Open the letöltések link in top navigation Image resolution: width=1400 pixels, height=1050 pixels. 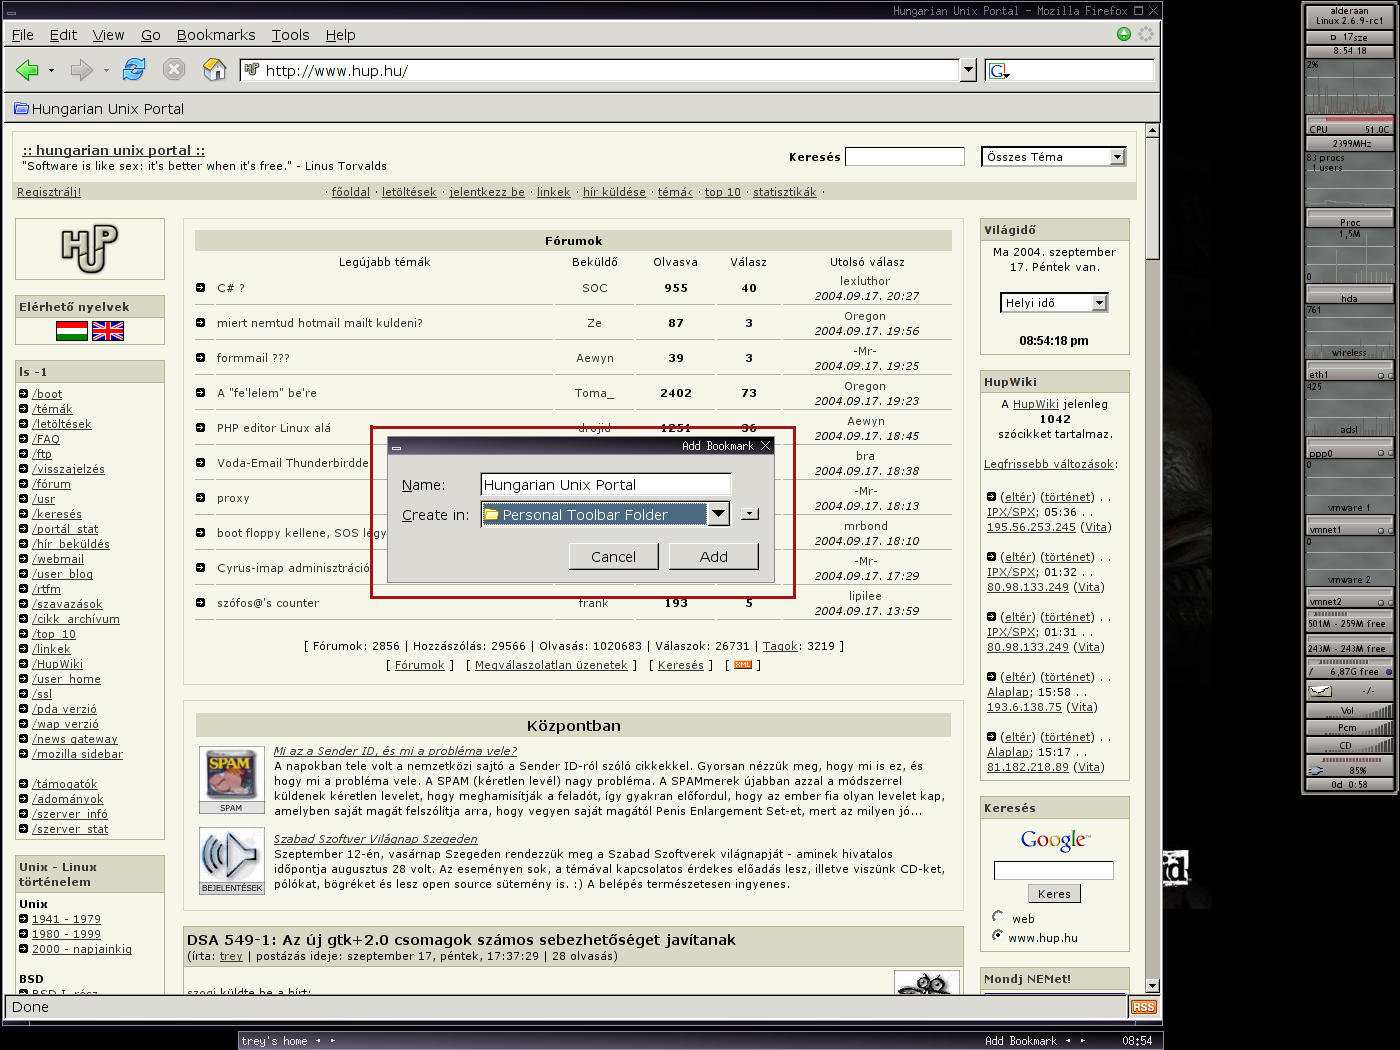pos(409,192)
